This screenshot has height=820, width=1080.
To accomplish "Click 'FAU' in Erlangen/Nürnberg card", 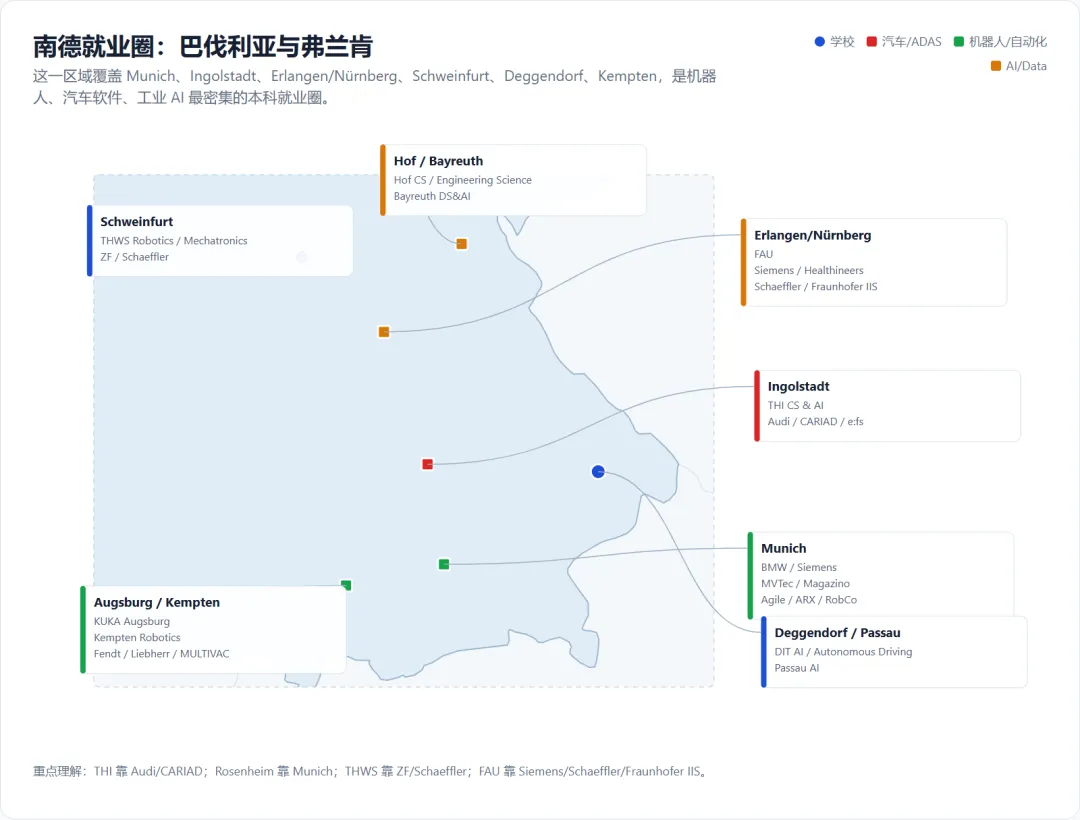I will pos(763,254).
